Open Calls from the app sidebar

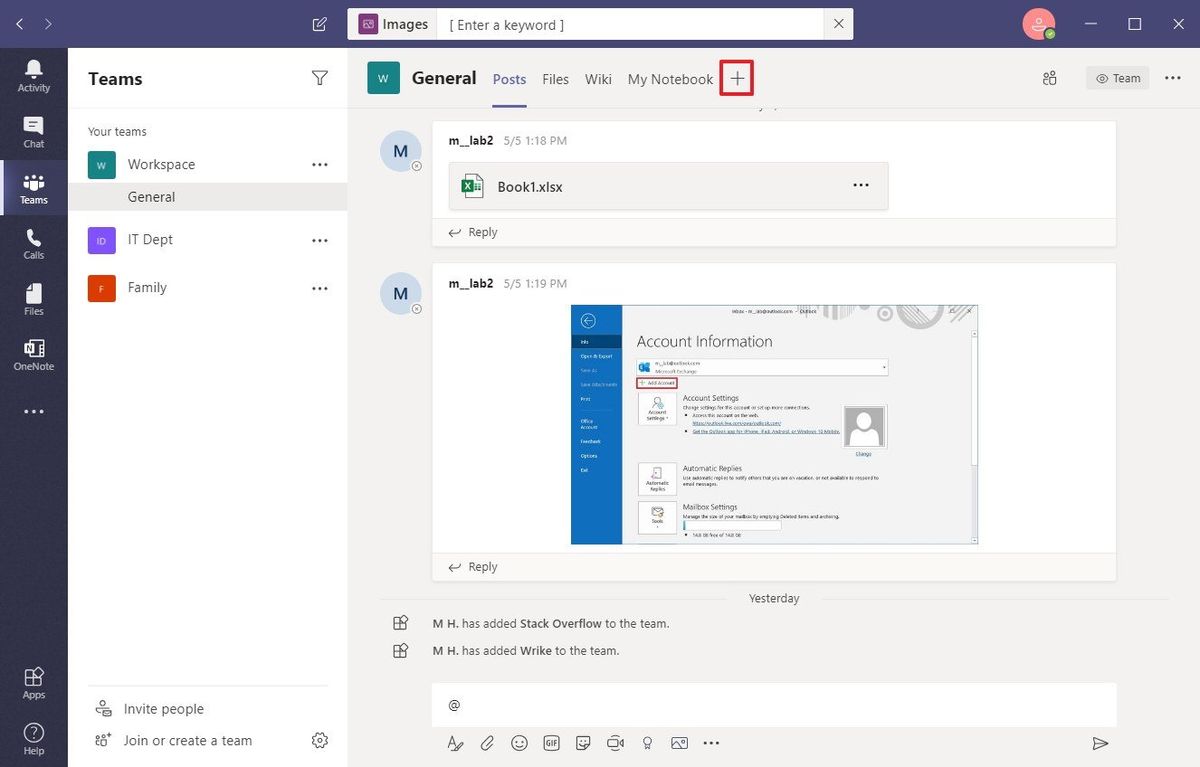[x=34, y=242]
